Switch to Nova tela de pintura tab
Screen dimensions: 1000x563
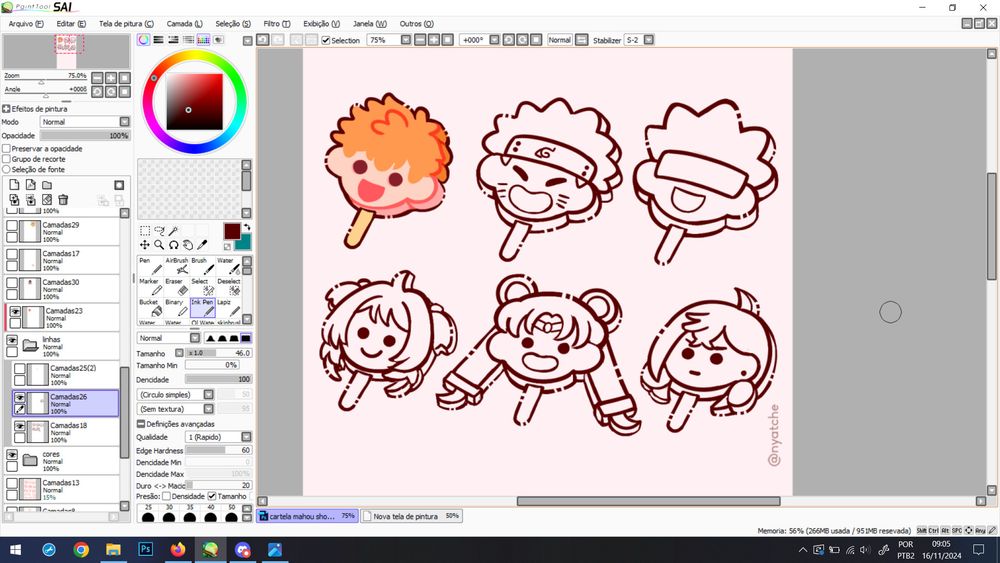pyautogui.click(x=411, y=516)
